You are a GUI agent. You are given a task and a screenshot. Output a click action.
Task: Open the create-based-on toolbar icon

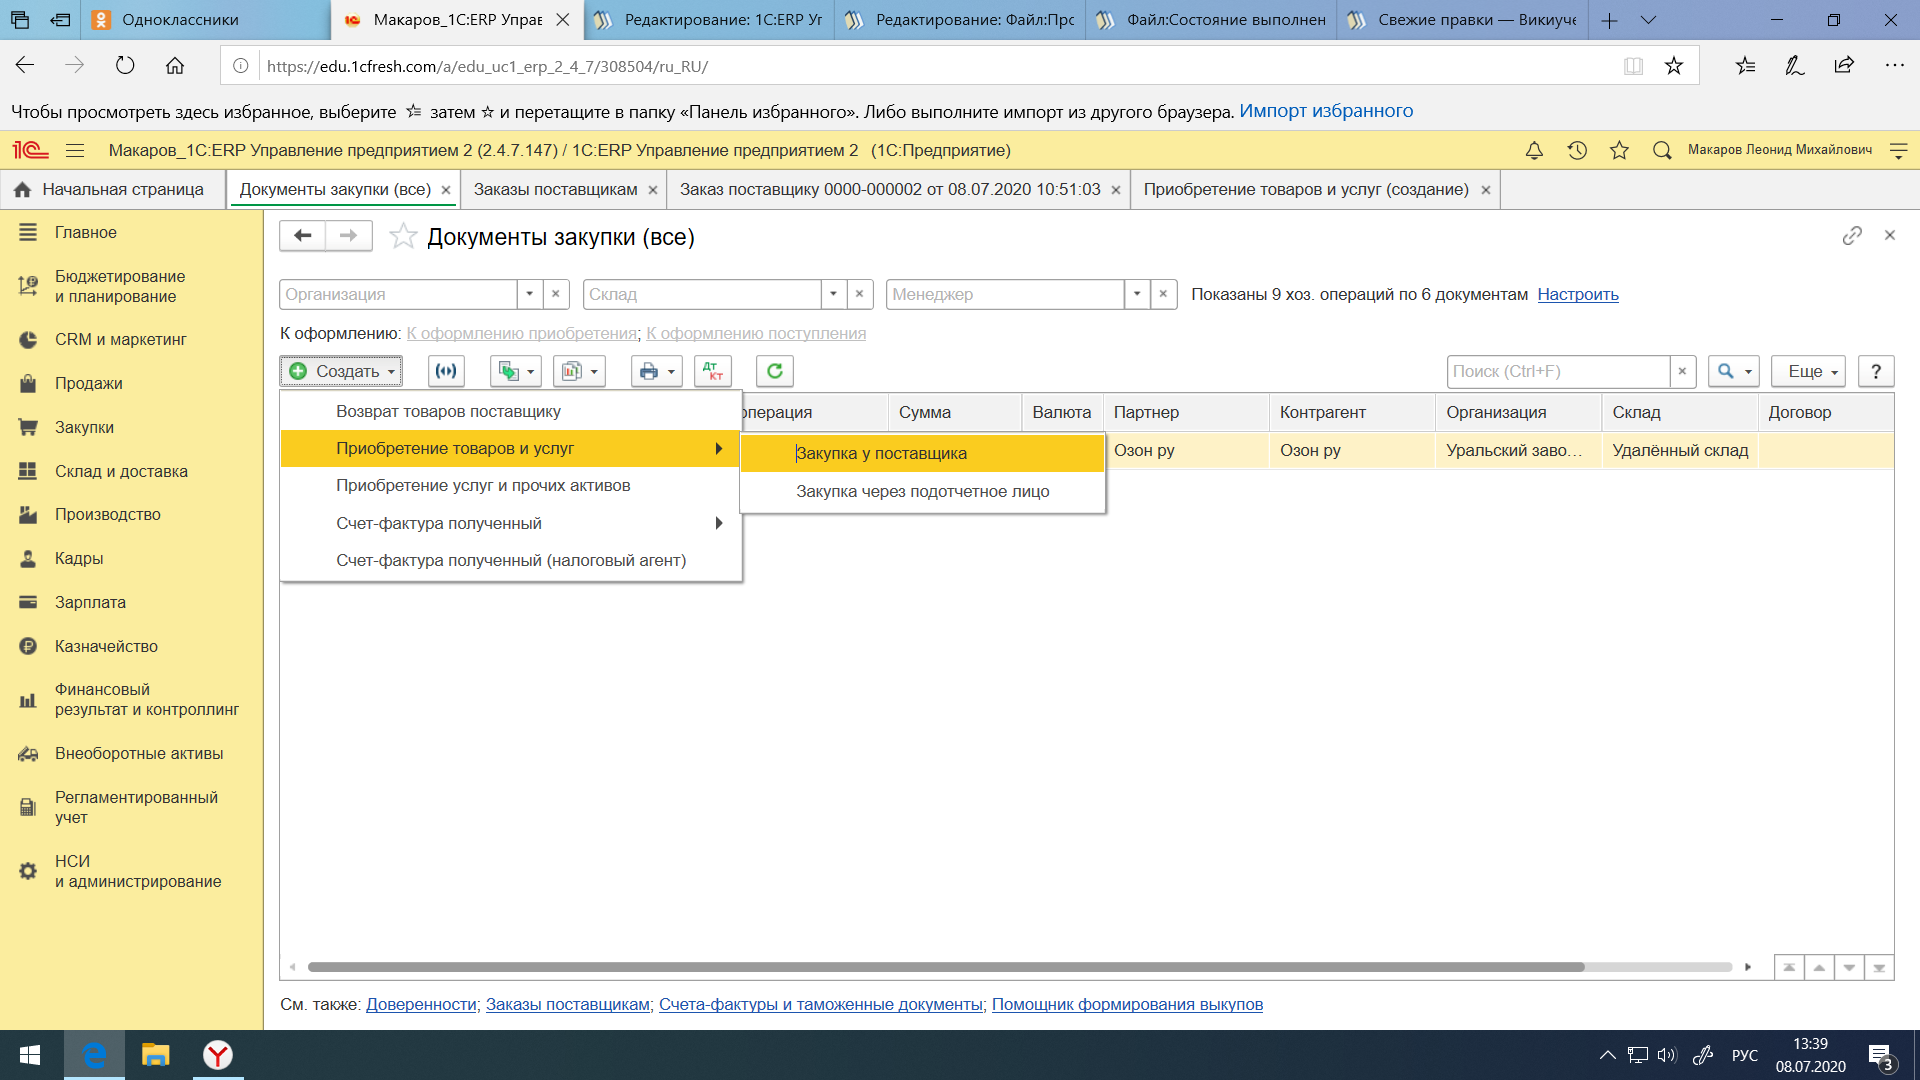pyautogui.click(x=516, y=371)
